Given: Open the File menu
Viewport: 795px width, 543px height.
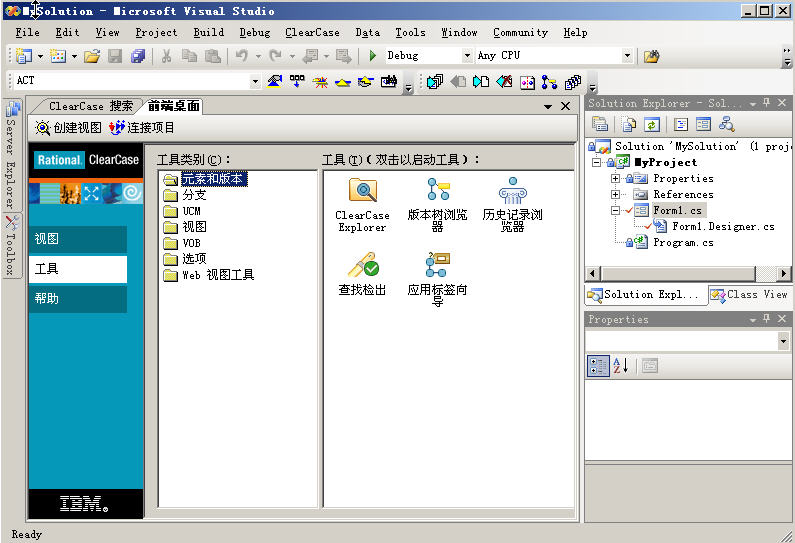Looking at the screenshot, I should [27, 32].
